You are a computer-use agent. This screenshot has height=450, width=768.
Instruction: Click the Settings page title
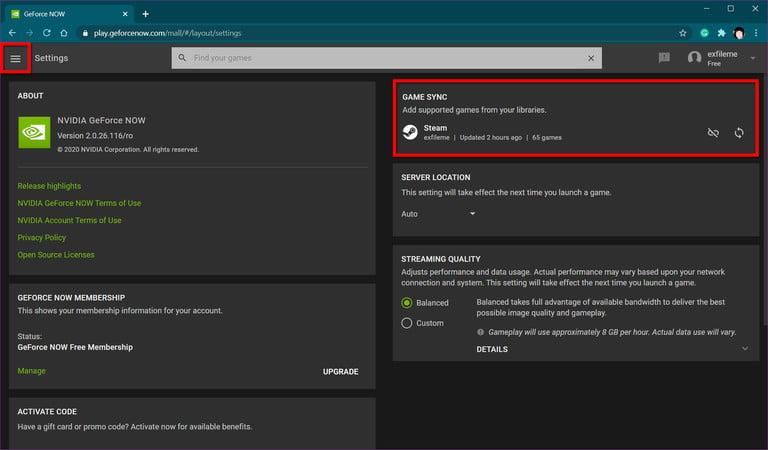coord(51,58)
